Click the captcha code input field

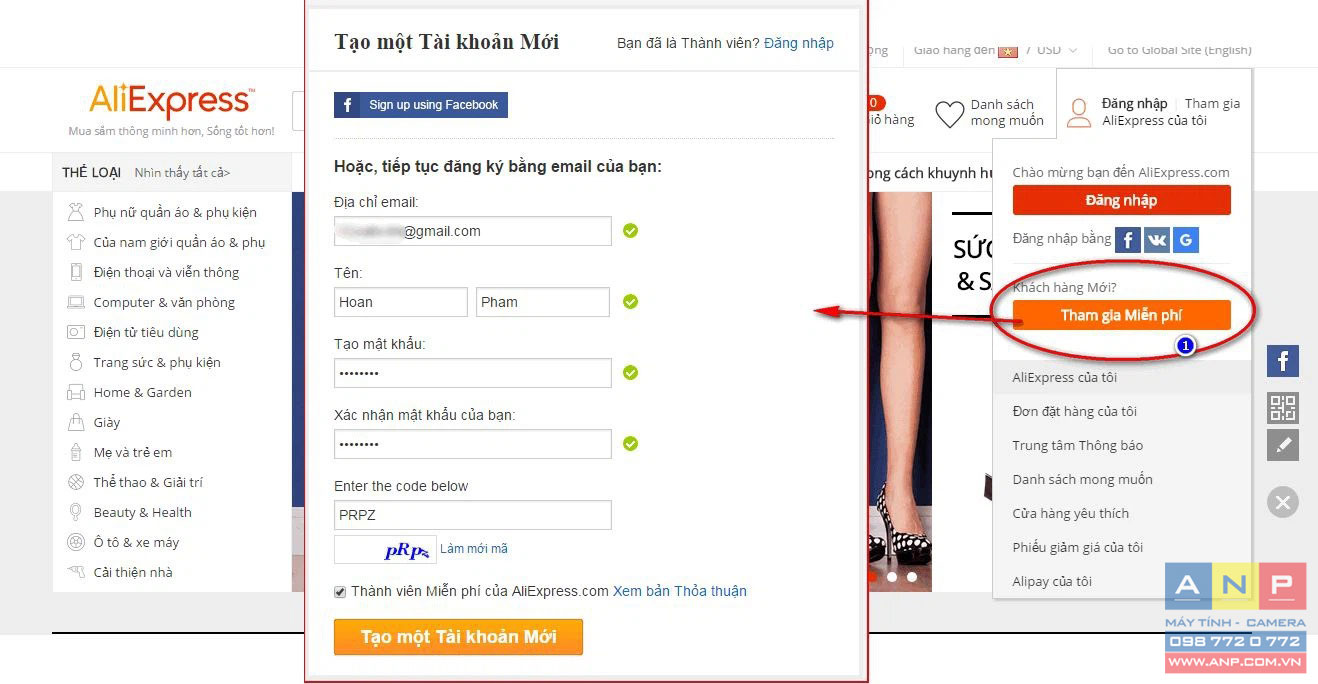[x=473, y=515]
